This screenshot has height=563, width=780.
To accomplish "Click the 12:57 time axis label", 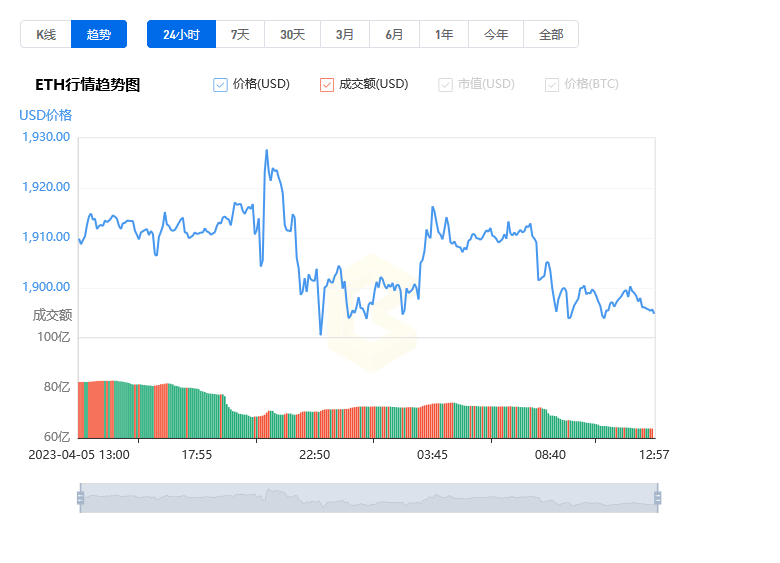I will [654, 455].
